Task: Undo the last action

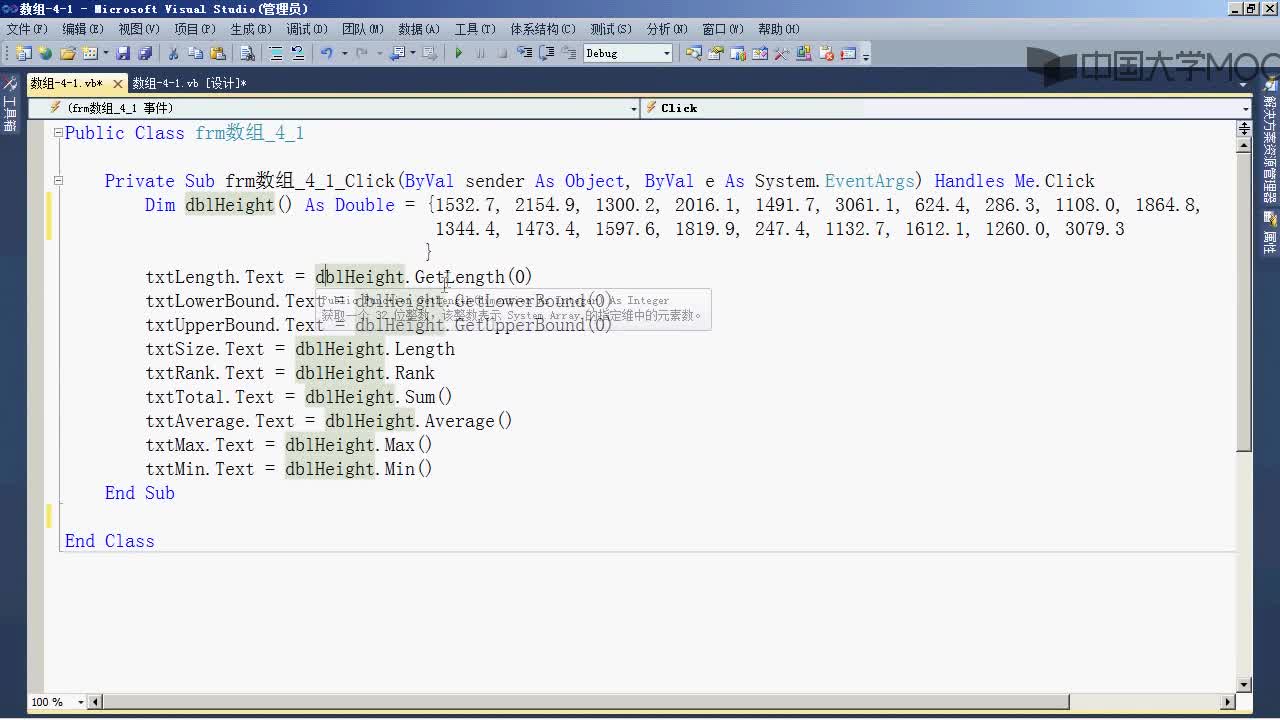Action: [x=326, y=53]
